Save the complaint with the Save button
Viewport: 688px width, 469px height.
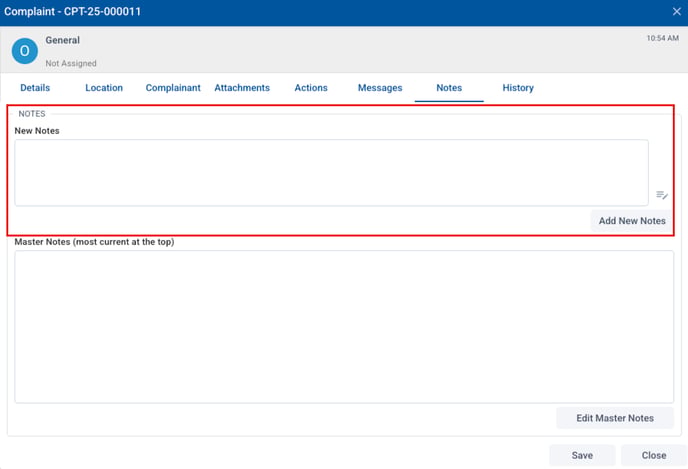(x=582, y=455)
